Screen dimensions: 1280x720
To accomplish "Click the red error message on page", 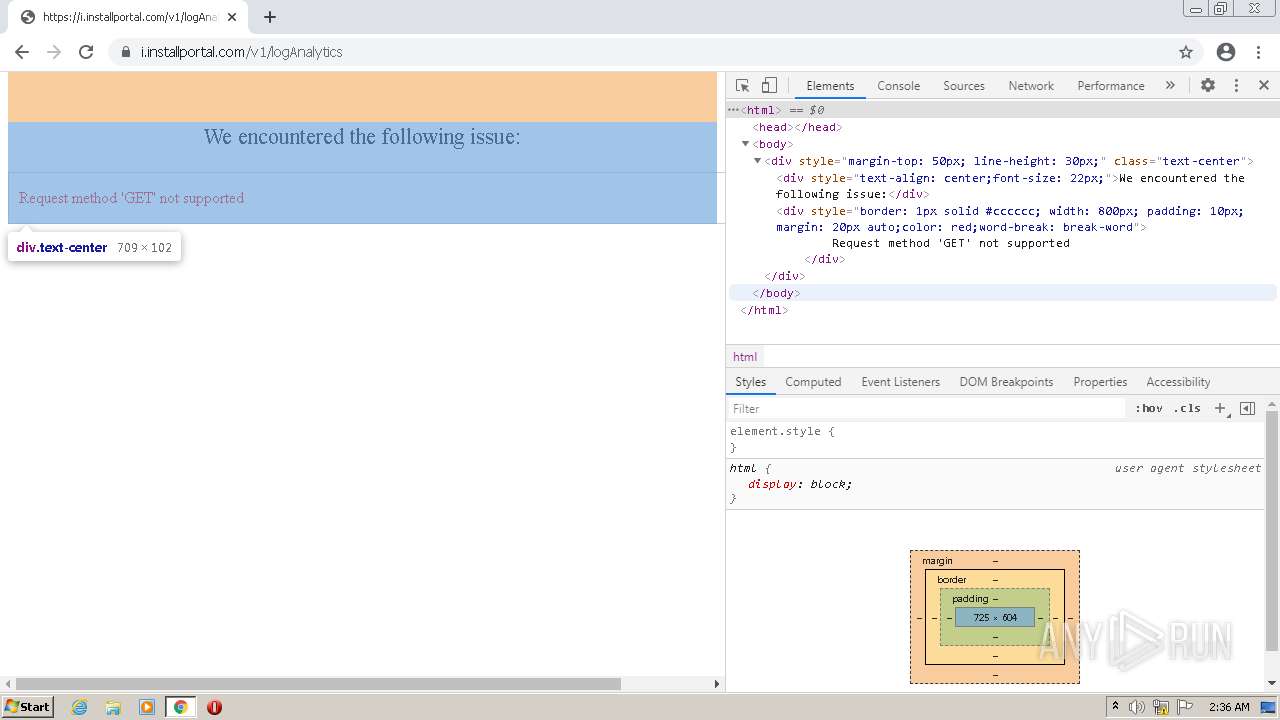I will pyautogui.click(x=131, y=198).
